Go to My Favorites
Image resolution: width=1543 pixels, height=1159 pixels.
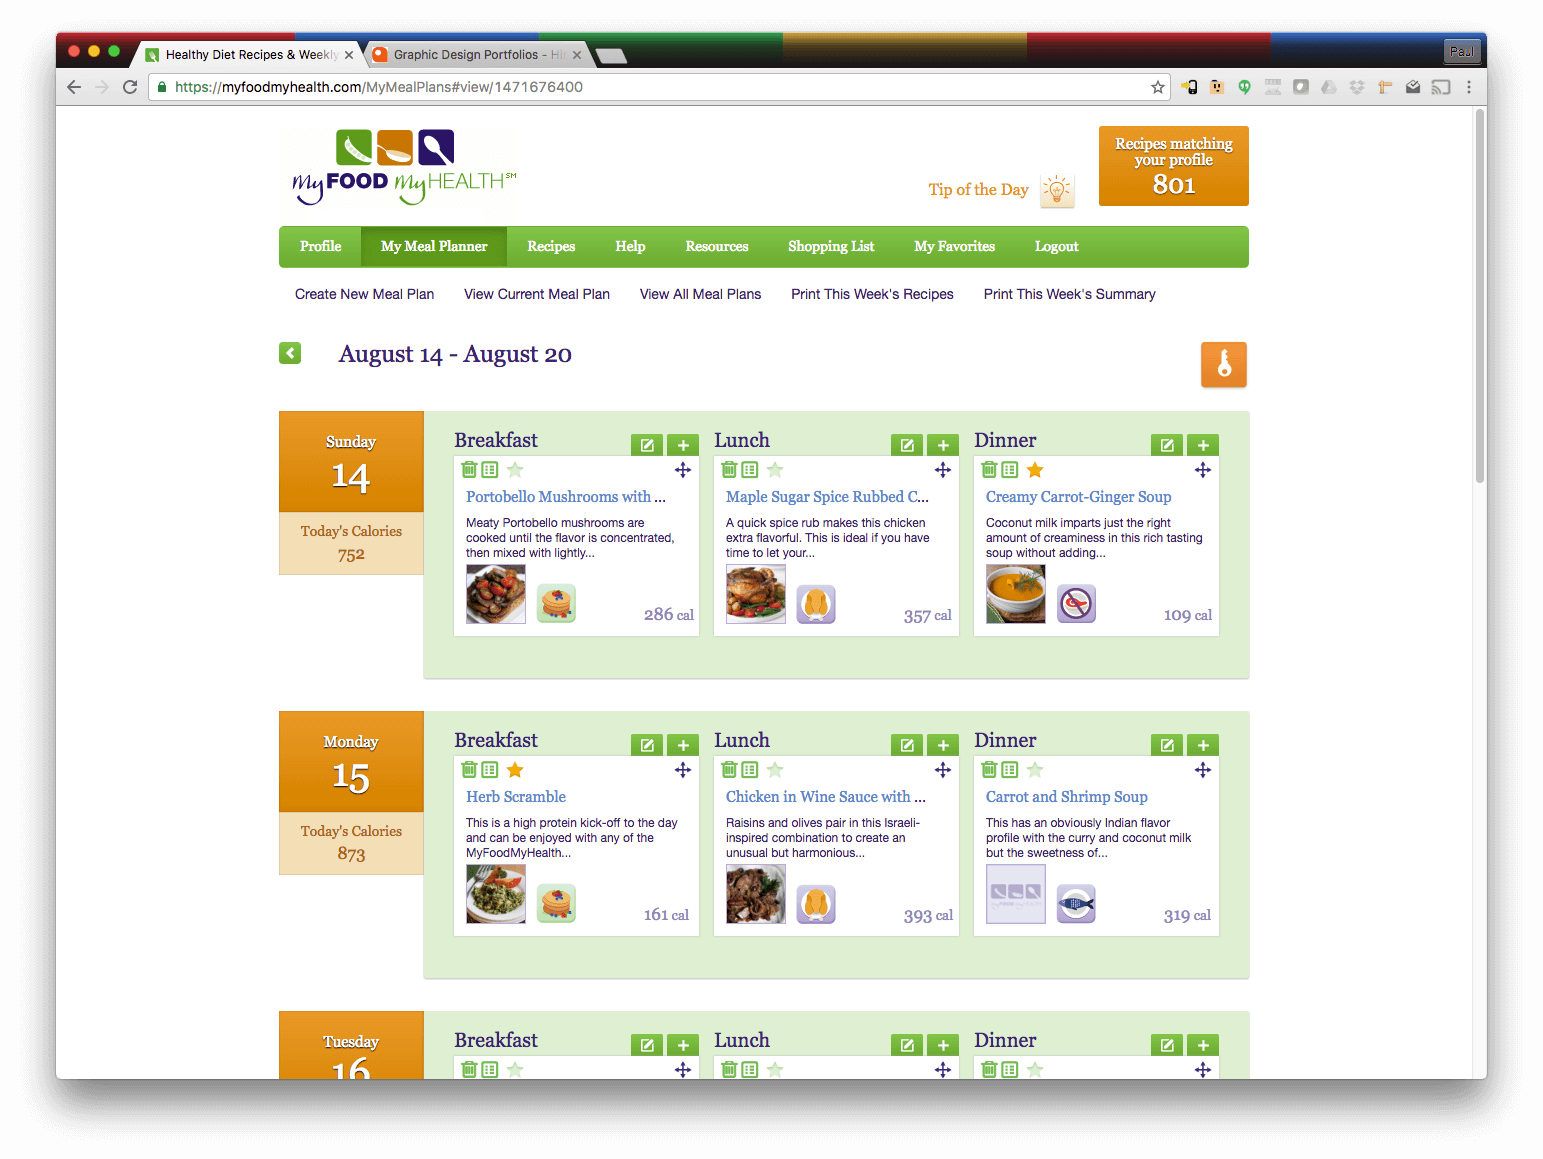pos(954,246)
